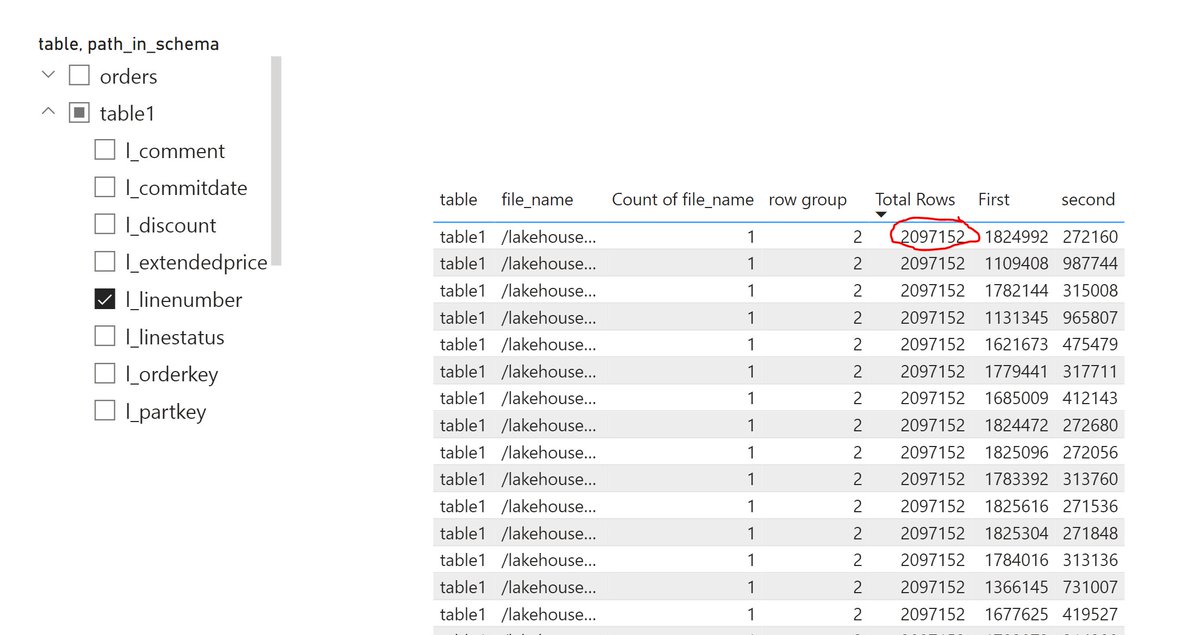Image resolution: width=1200 pixels, height=635 pixels.
Task: Sort by Count of file_name header
Action: pos(683,199)
